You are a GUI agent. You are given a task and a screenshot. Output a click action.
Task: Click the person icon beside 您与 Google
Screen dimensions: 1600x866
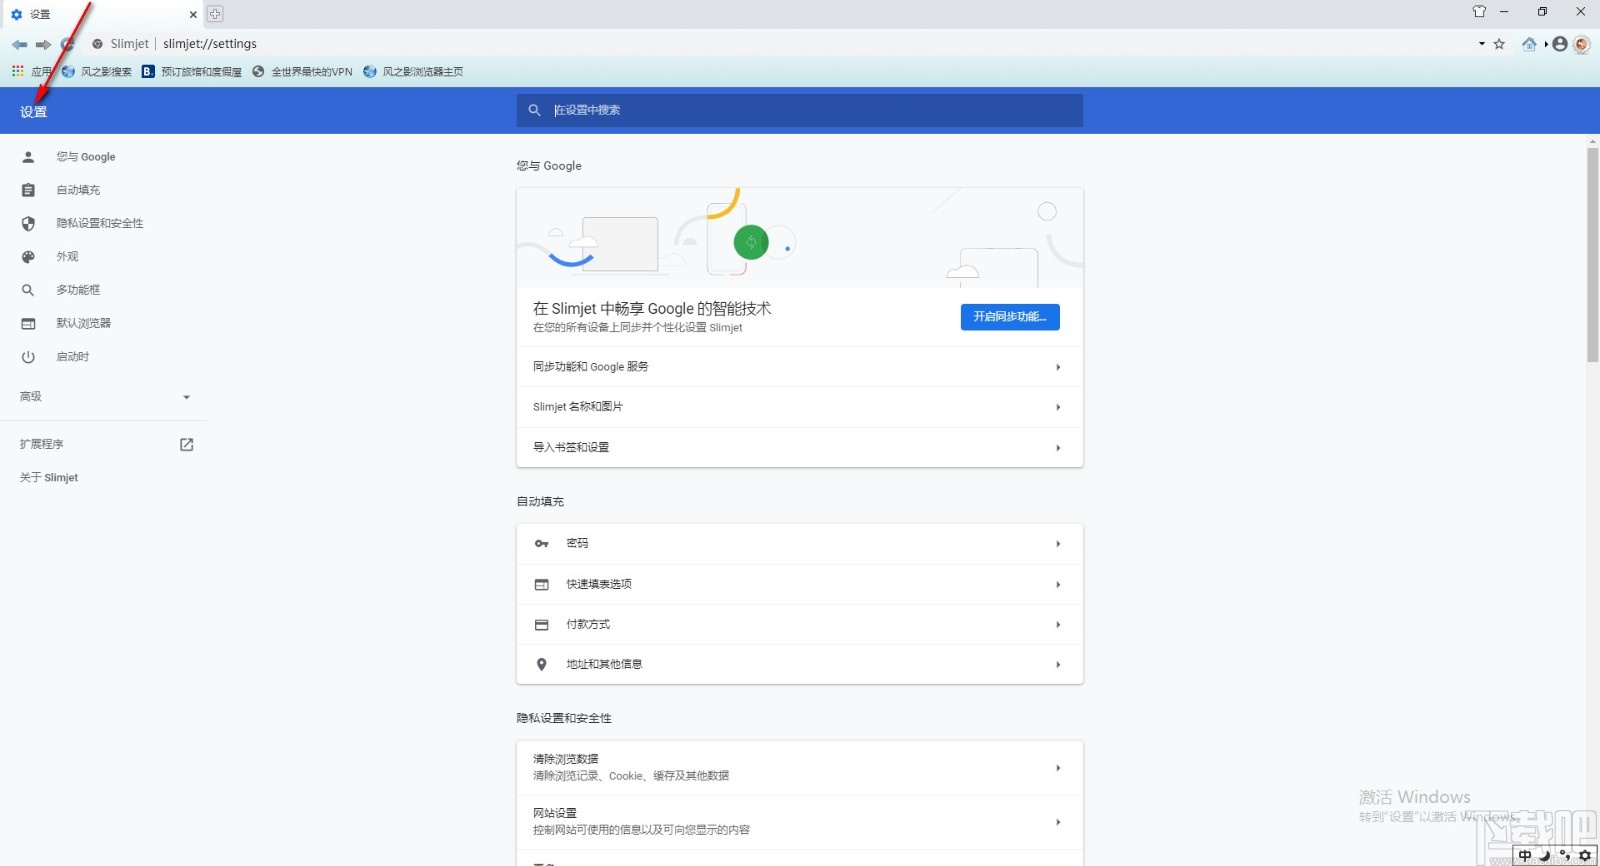[28, 157]
